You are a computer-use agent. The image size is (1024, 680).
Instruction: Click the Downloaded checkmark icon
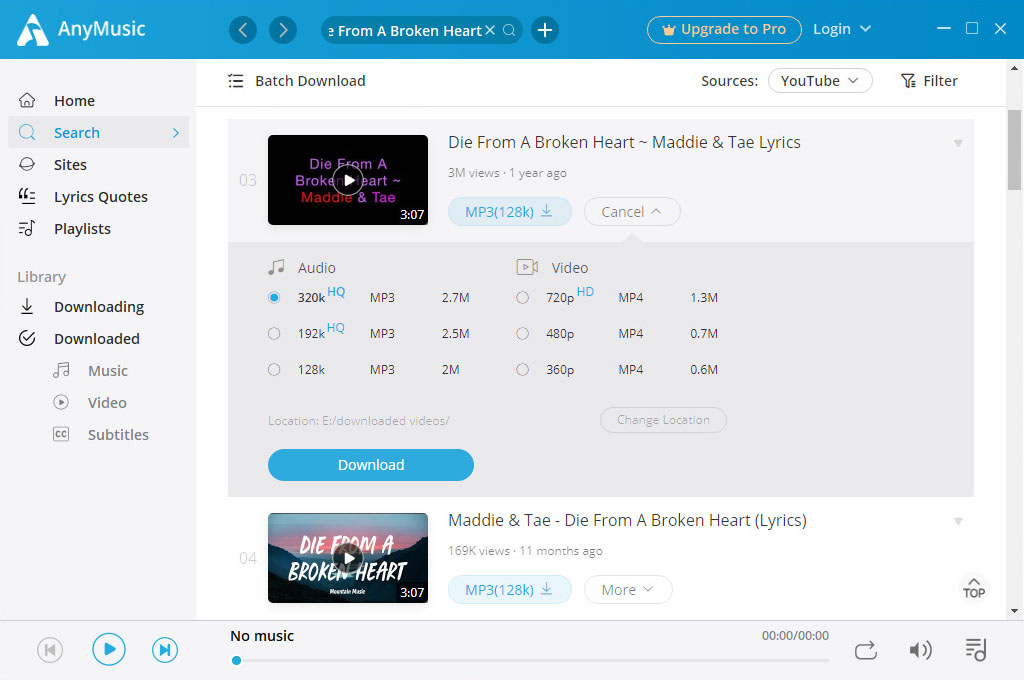(27, 338)
